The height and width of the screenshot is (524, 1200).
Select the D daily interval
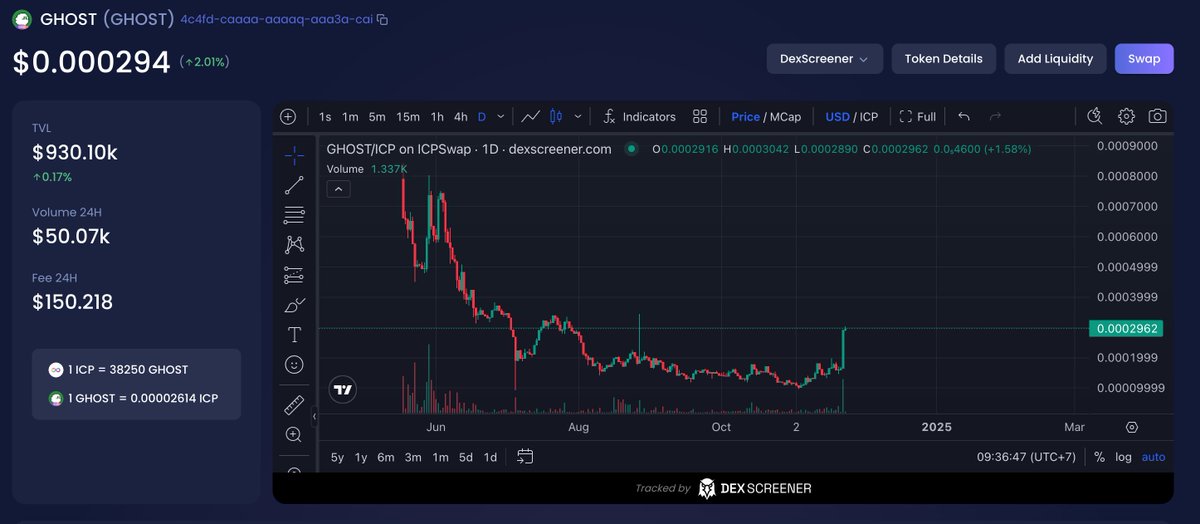coord(481,117)
